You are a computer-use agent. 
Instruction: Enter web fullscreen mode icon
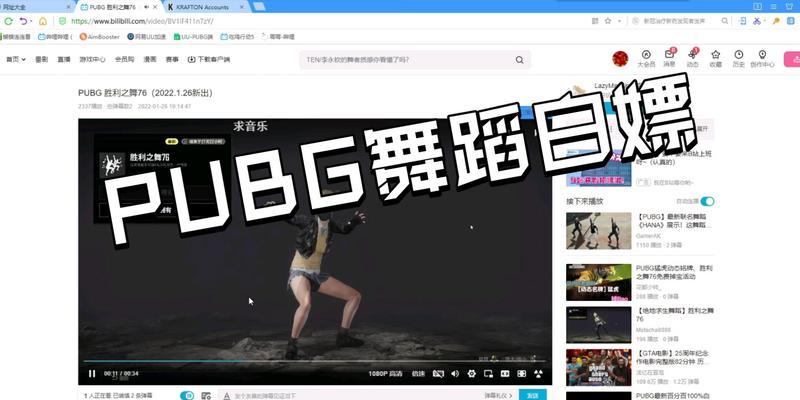521,374
